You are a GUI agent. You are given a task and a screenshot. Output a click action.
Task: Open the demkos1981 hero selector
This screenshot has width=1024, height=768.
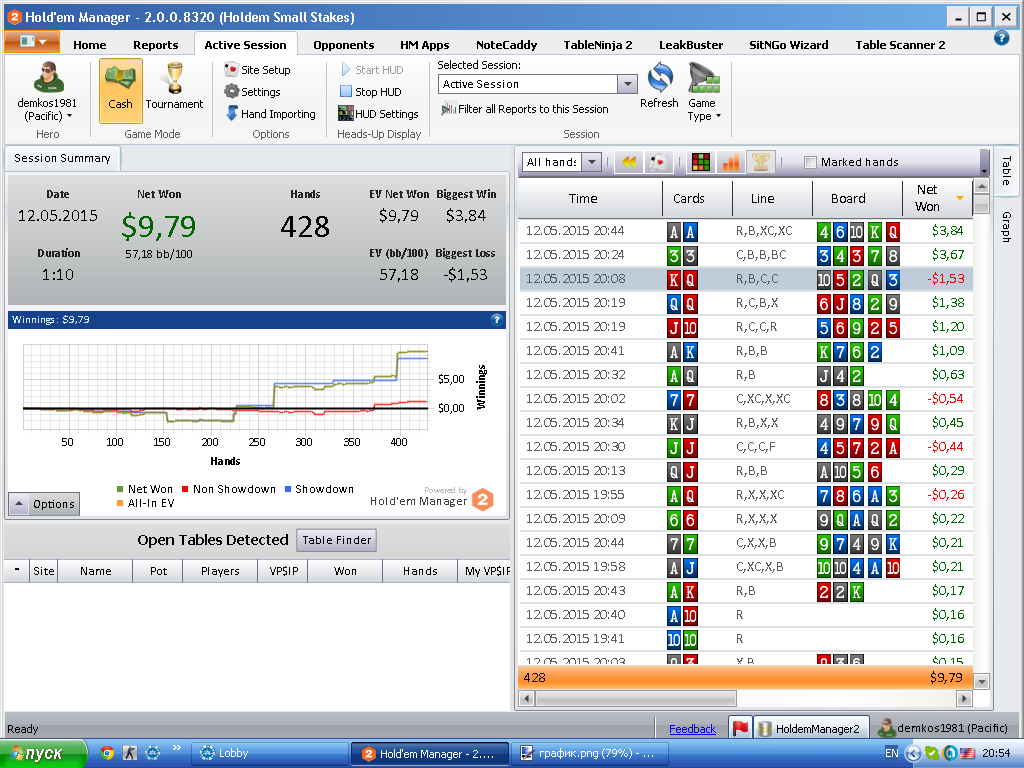pyautogui.click(x=47, y=92)
